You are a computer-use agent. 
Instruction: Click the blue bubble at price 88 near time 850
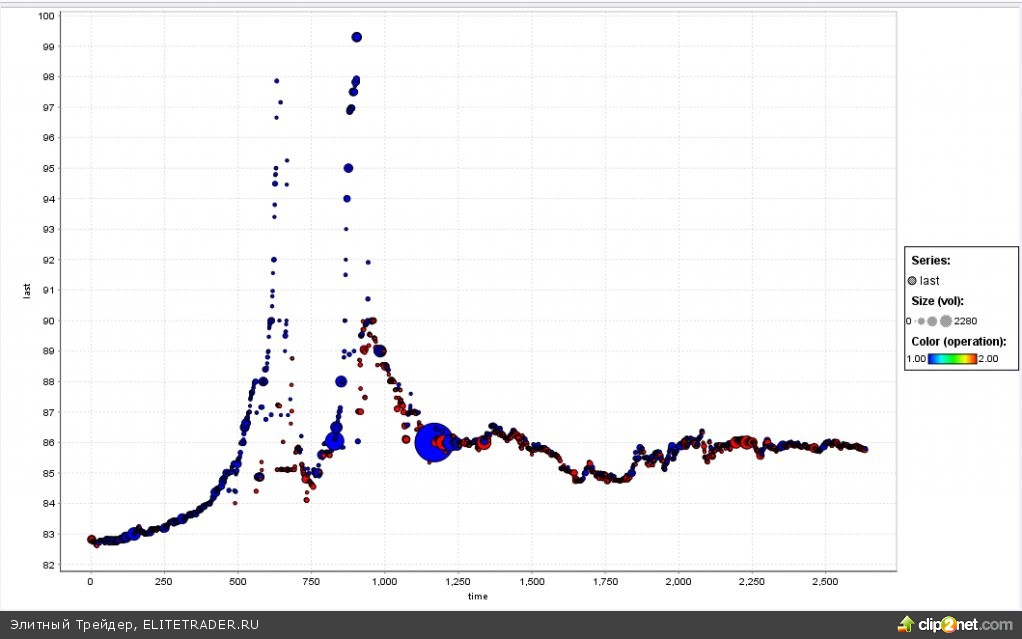click(x=341, y=381)
